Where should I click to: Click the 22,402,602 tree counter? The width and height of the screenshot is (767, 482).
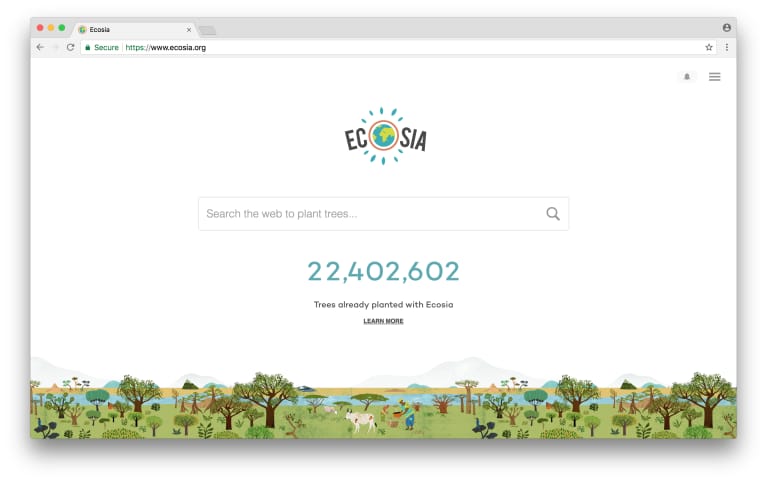click(x=384, y=272)
